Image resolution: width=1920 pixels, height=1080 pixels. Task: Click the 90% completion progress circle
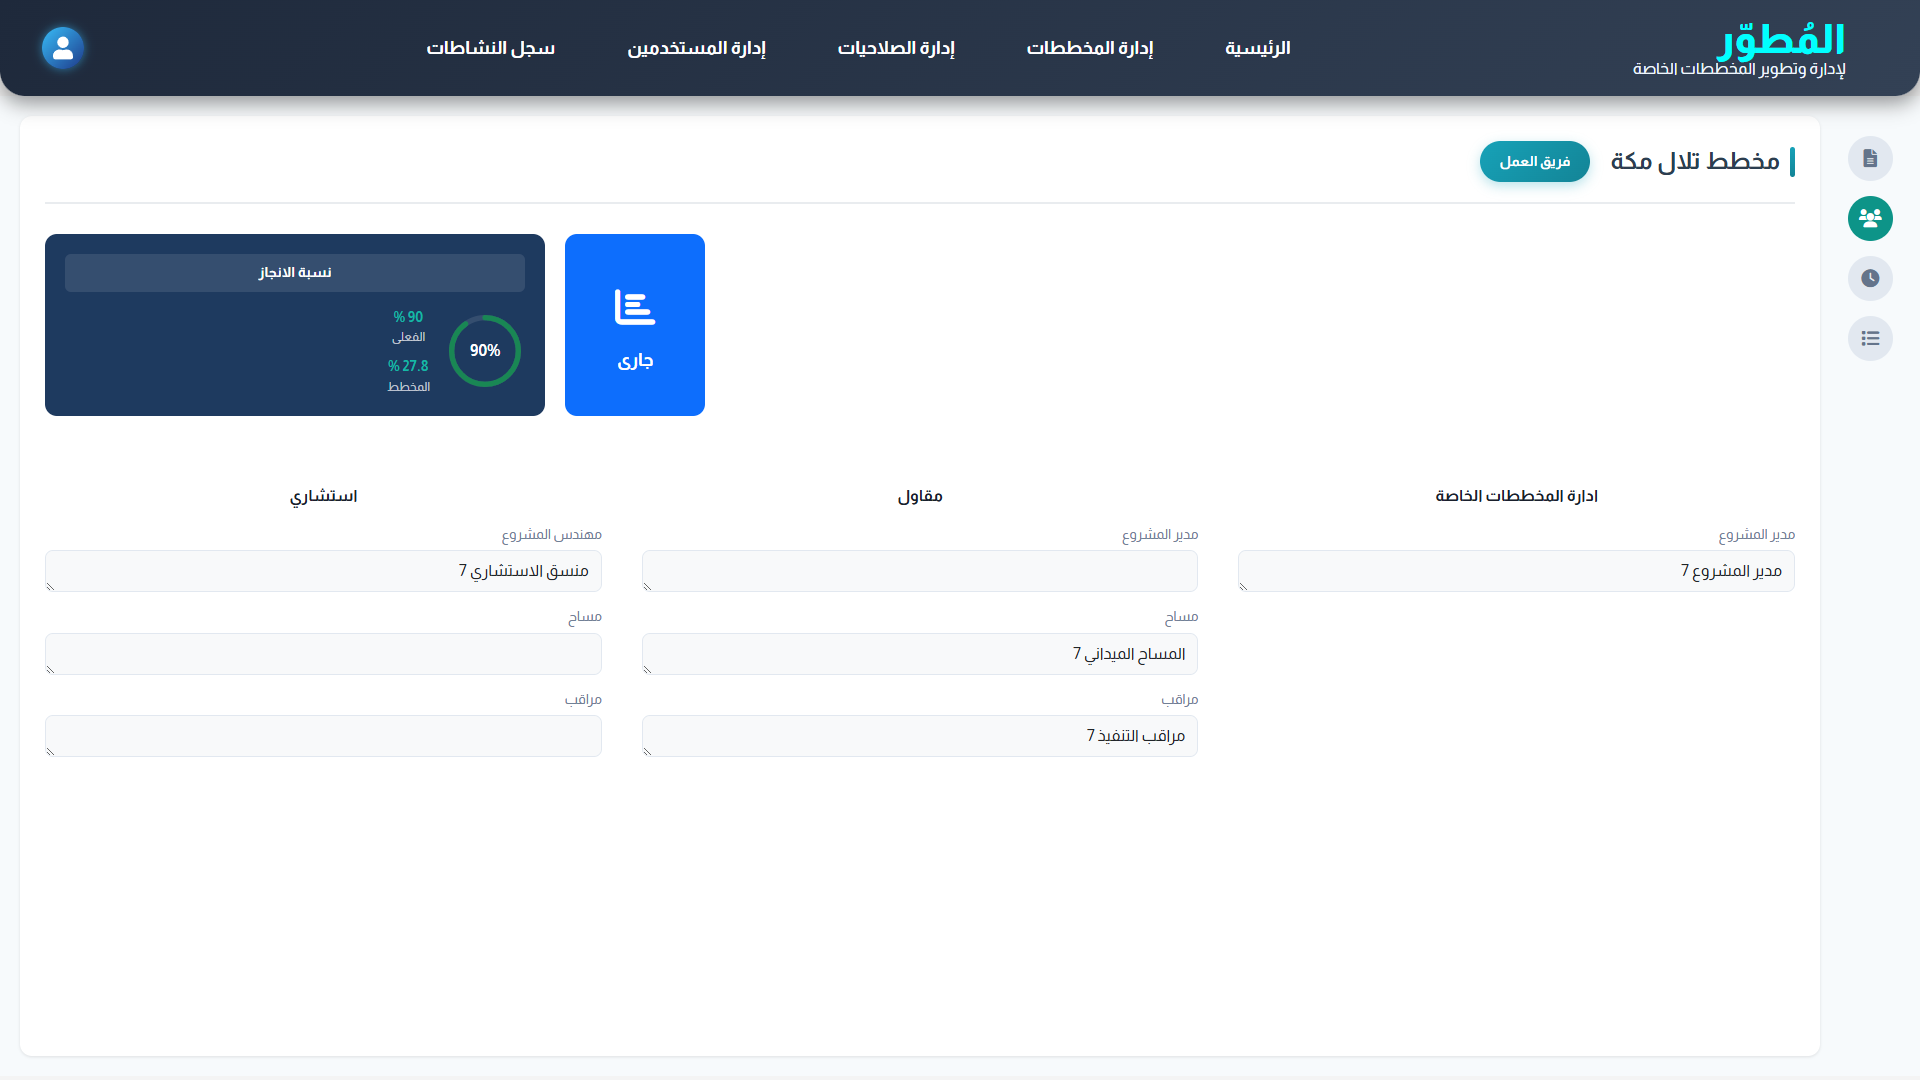click(x=485, y=350)
